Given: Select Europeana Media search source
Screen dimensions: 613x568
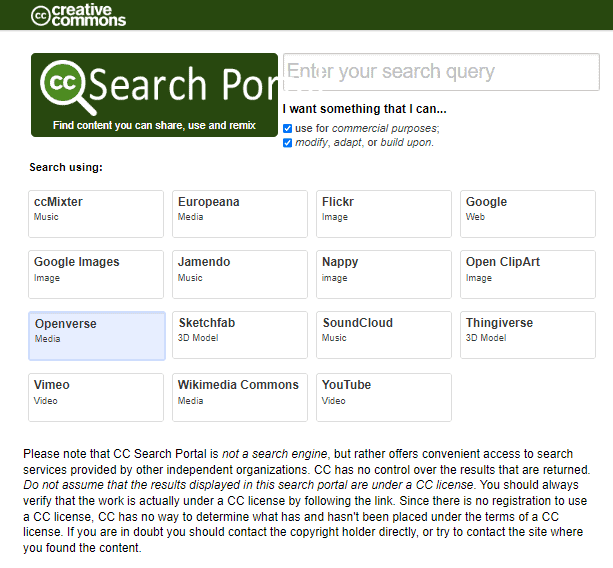Looking at the screenshot, I should point(240,214).
